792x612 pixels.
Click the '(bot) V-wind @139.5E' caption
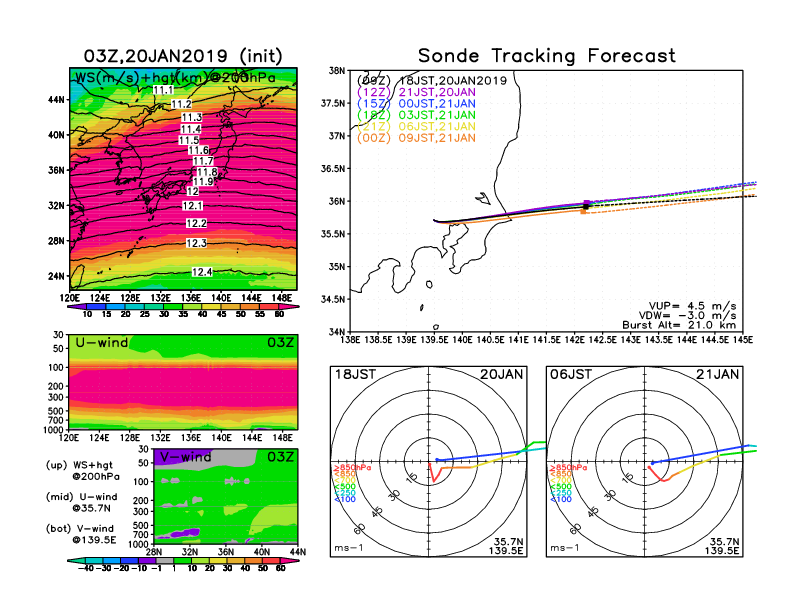(x=81, y=534)
